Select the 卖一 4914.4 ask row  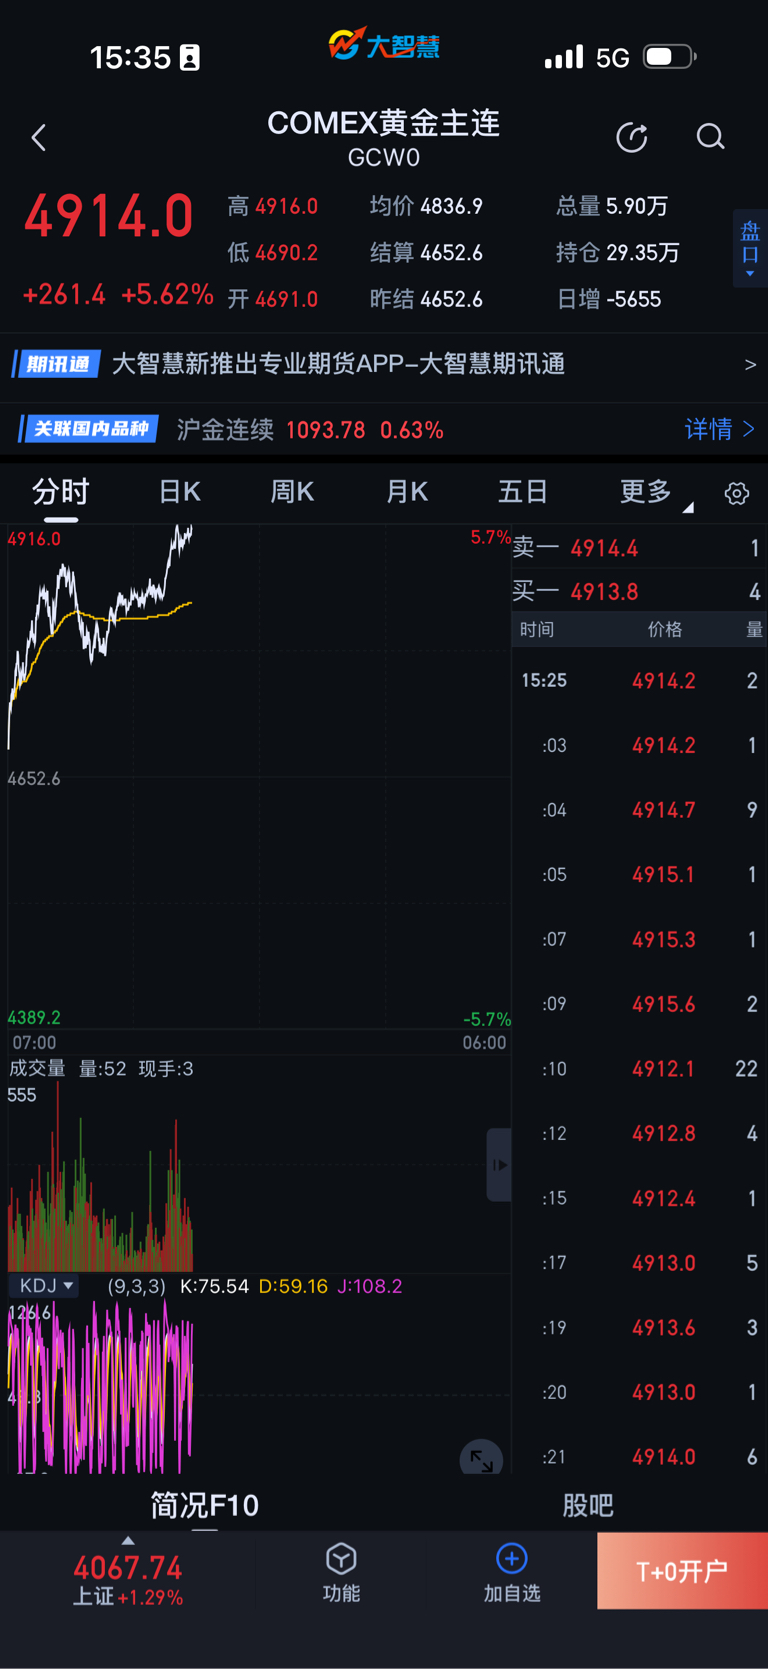(x=638, y=548)
